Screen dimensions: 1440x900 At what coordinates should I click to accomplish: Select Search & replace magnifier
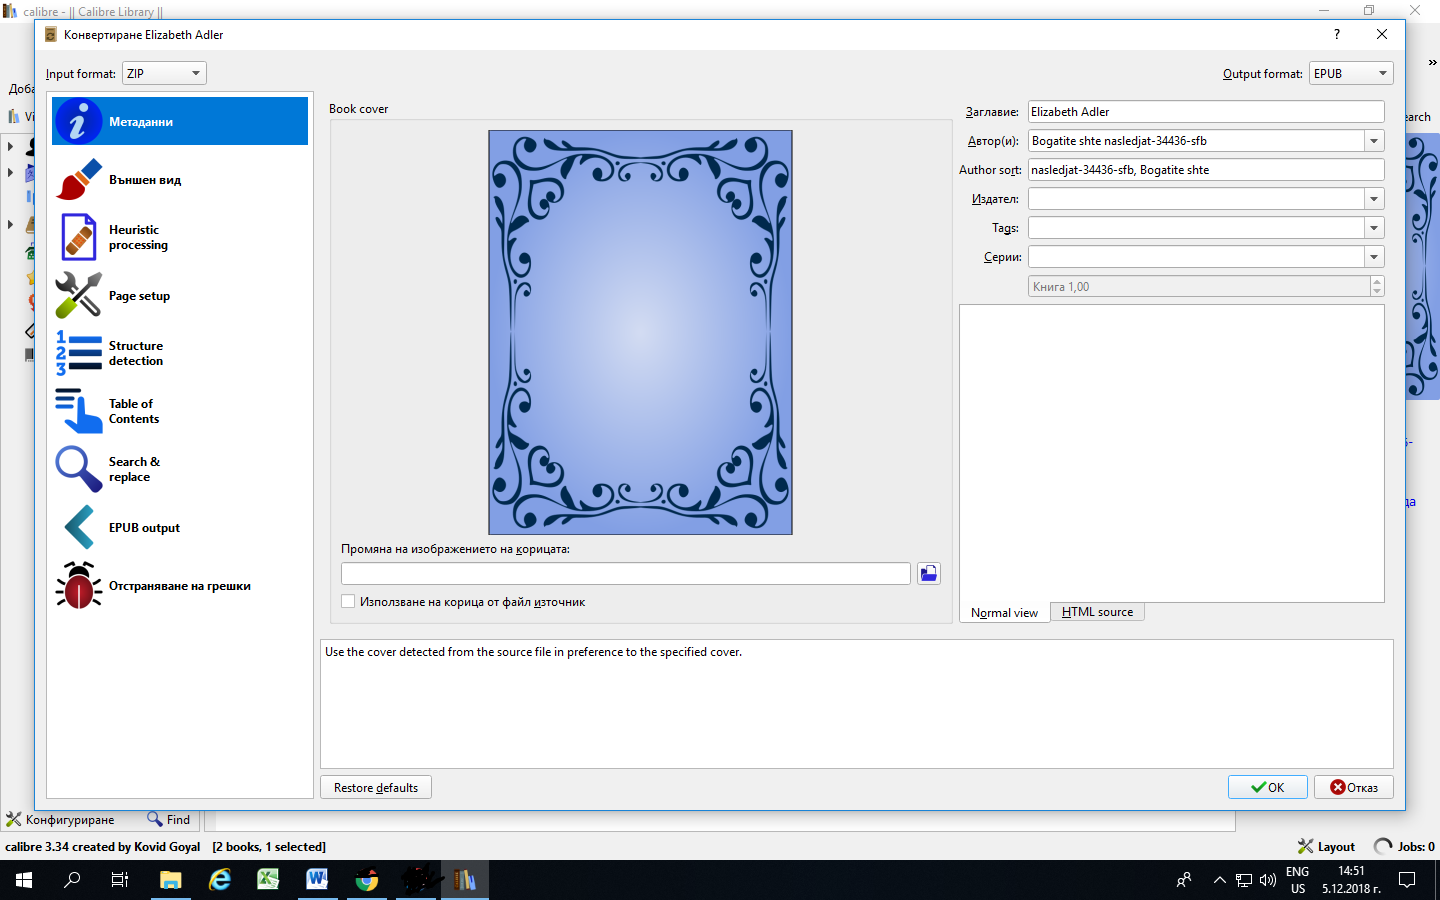(79, 469)
